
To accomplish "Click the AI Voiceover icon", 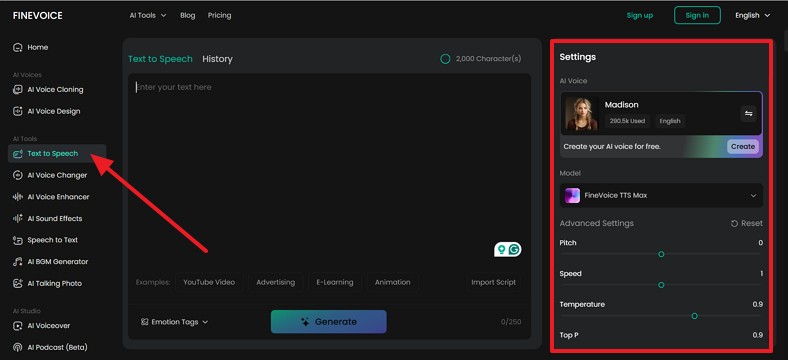I will point(18,325).
